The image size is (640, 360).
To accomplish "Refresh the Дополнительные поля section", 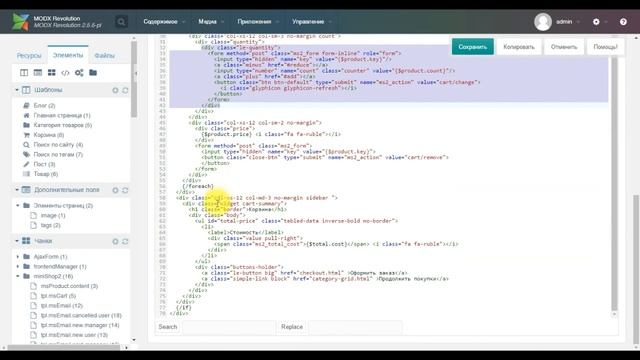I will (x=125, y=190).
